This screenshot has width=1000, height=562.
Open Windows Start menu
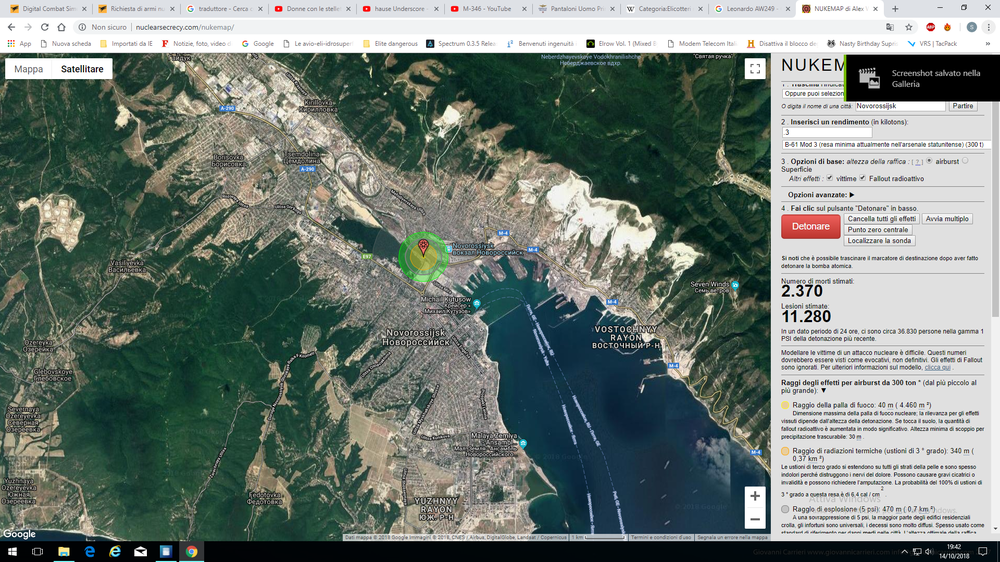point(12,552)
